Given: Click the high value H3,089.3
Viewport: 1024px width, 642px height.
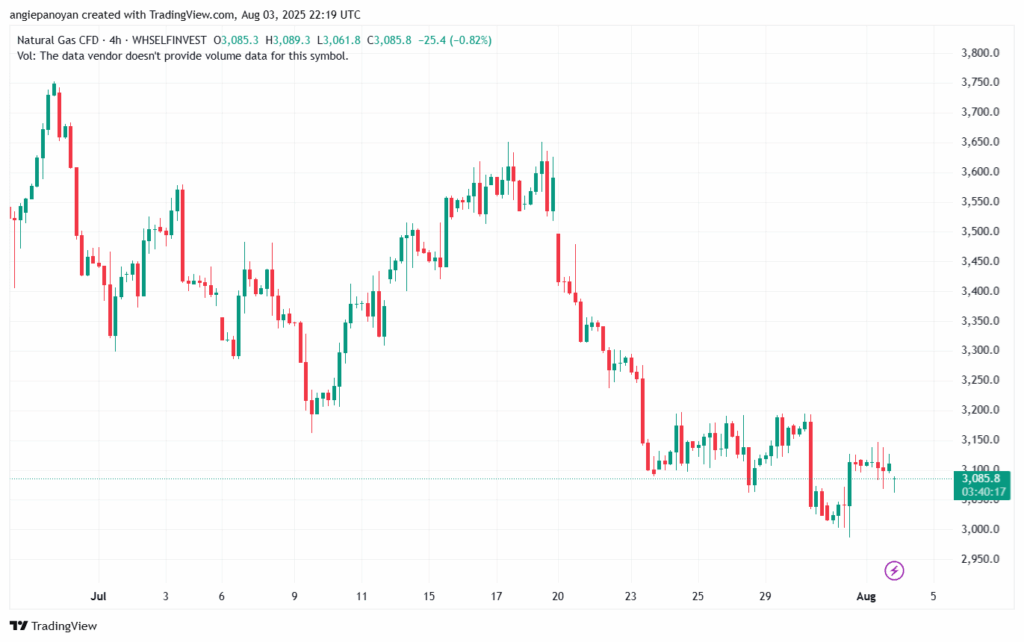Looking at the screenshot, I should coord(287,40).
